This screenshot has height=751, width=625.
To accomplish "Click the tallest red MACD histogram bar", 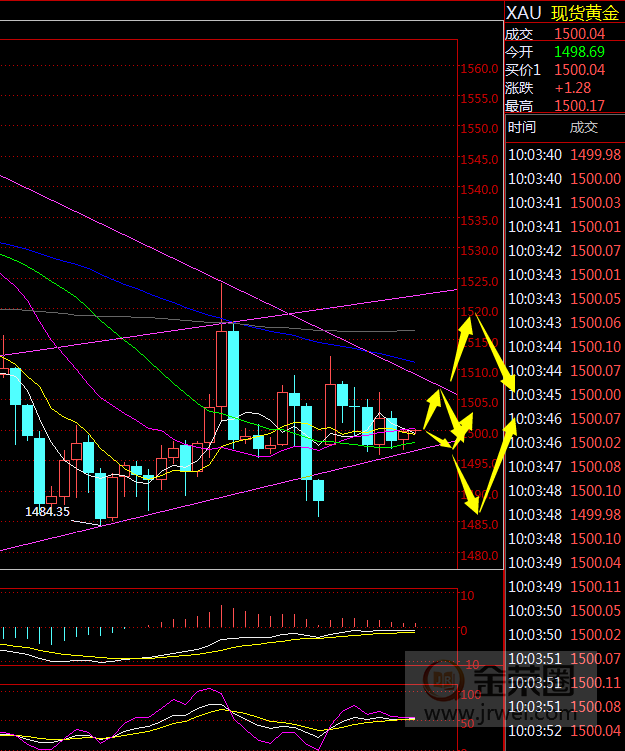I will tap(220, 616).
